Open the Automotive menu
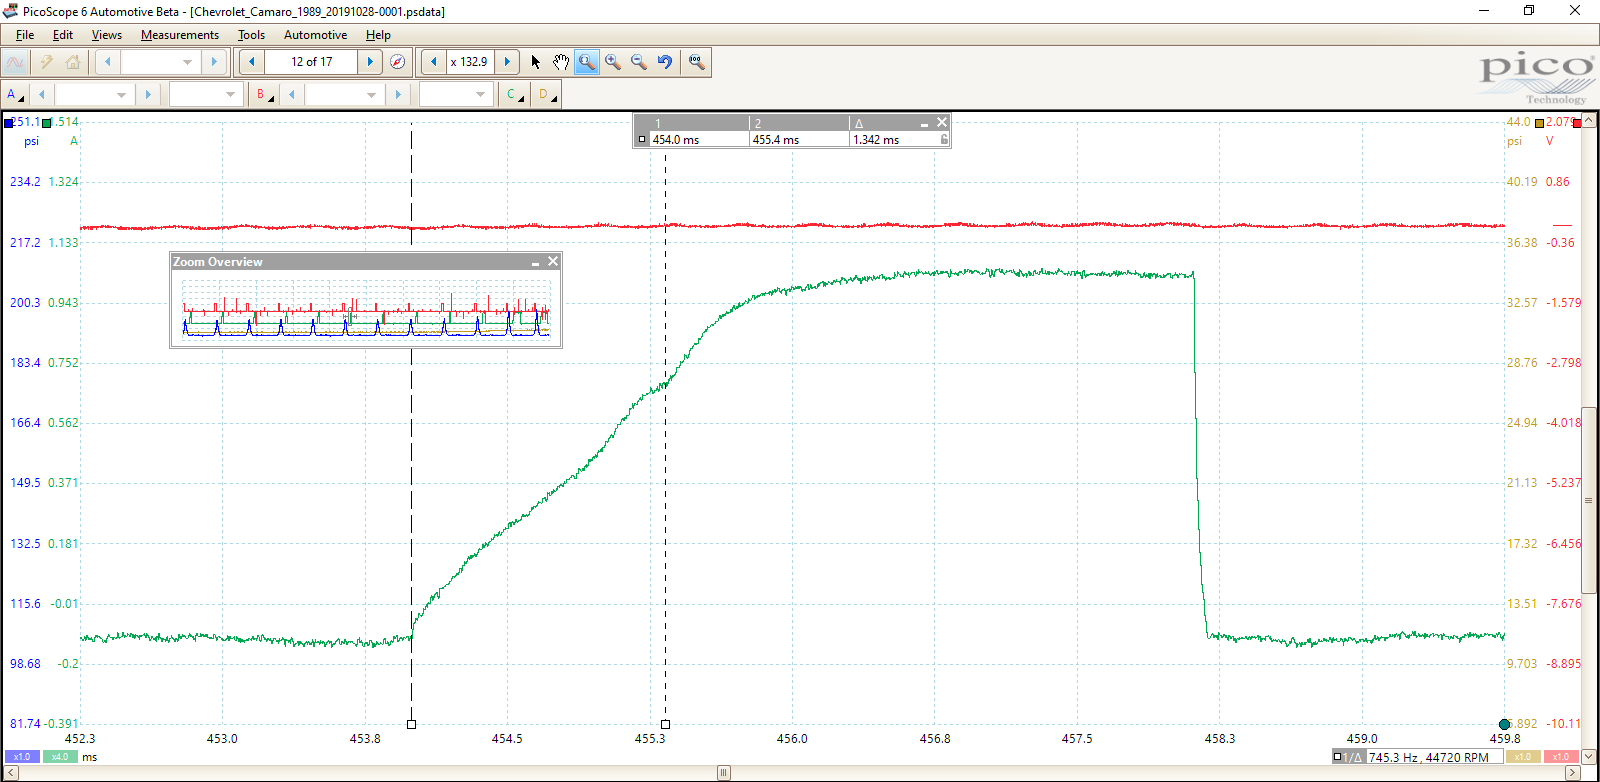This screenshot has width=1600, height=782. click(315, 35)
